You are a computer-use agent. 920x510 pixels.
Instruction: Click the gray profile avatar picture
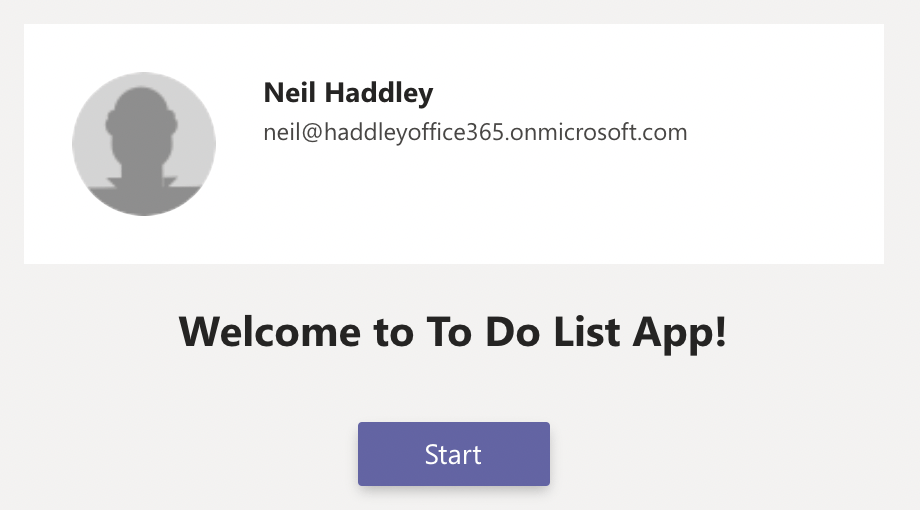click(144, 144)
